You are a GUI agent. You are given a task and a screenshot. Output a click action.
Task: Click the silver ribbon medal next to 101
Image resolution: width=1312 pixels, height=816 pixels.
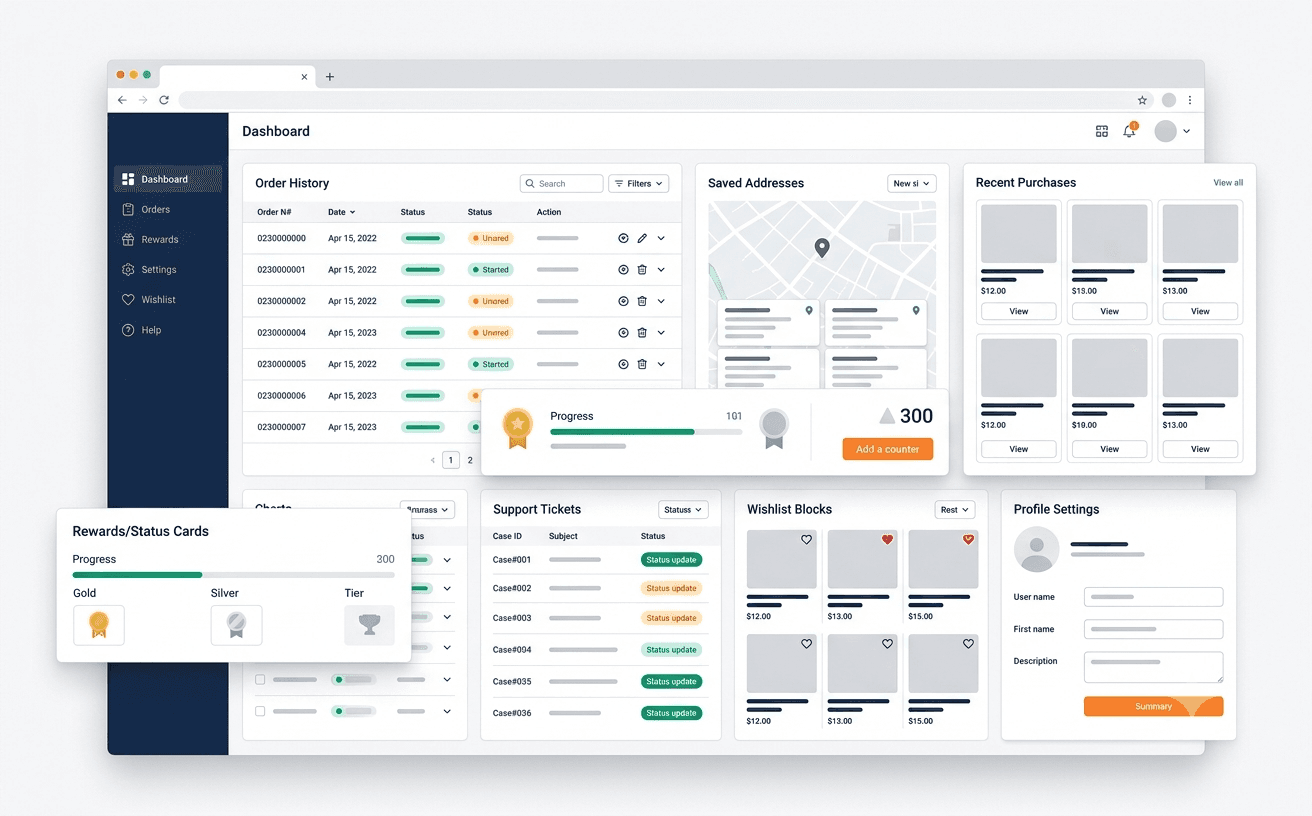click(x=773, y=428)
